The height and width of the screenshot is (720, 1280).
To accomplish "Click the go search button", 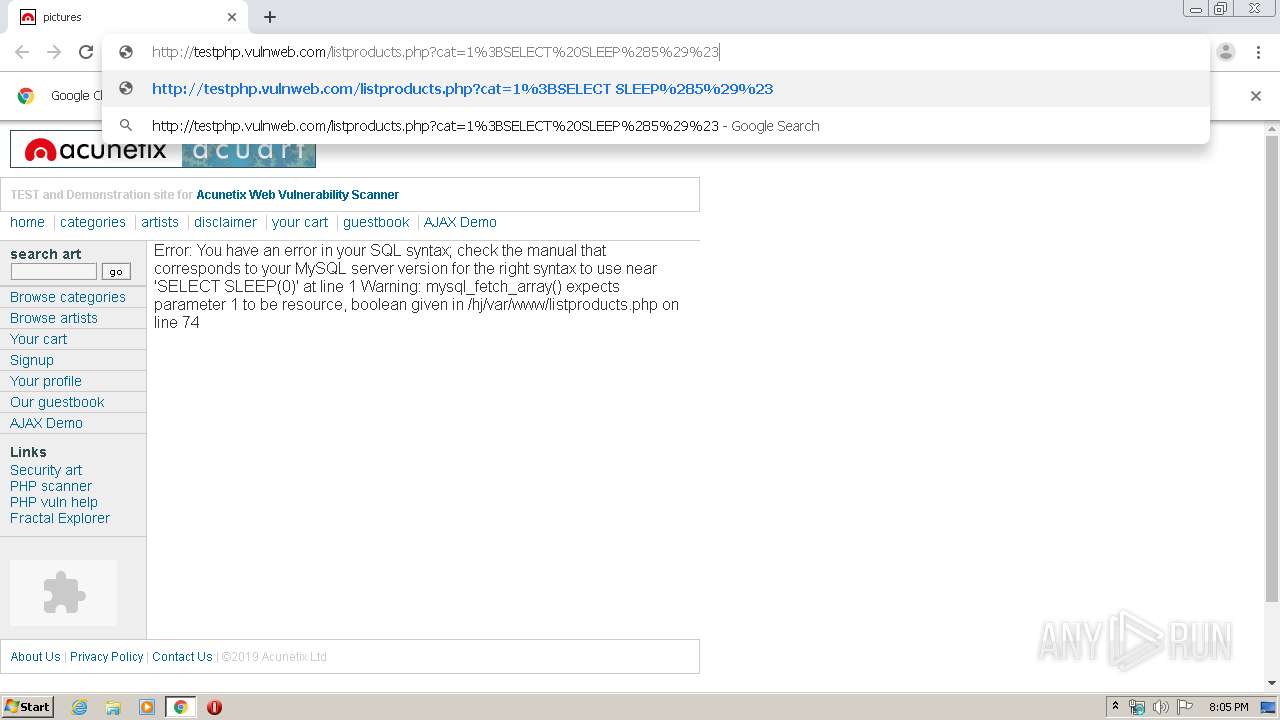I will [x=116, y=272].
